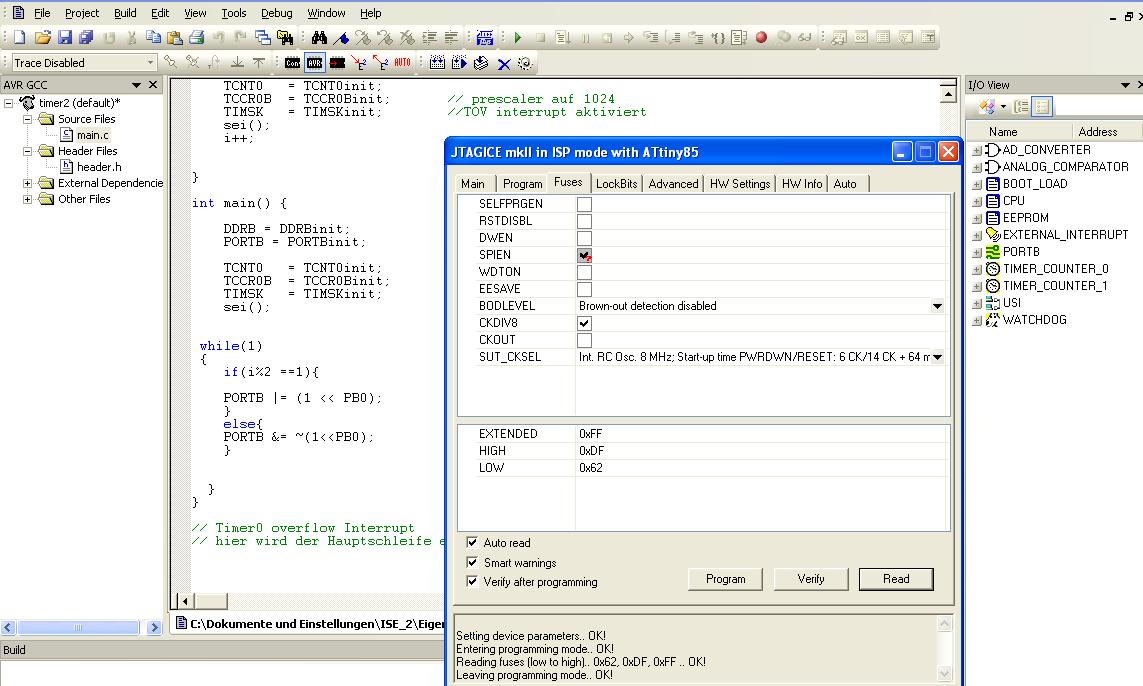Open the Debug menu
Image resolution: width=1143 pixels, height=686 pixels.
(x=276, y=13)
